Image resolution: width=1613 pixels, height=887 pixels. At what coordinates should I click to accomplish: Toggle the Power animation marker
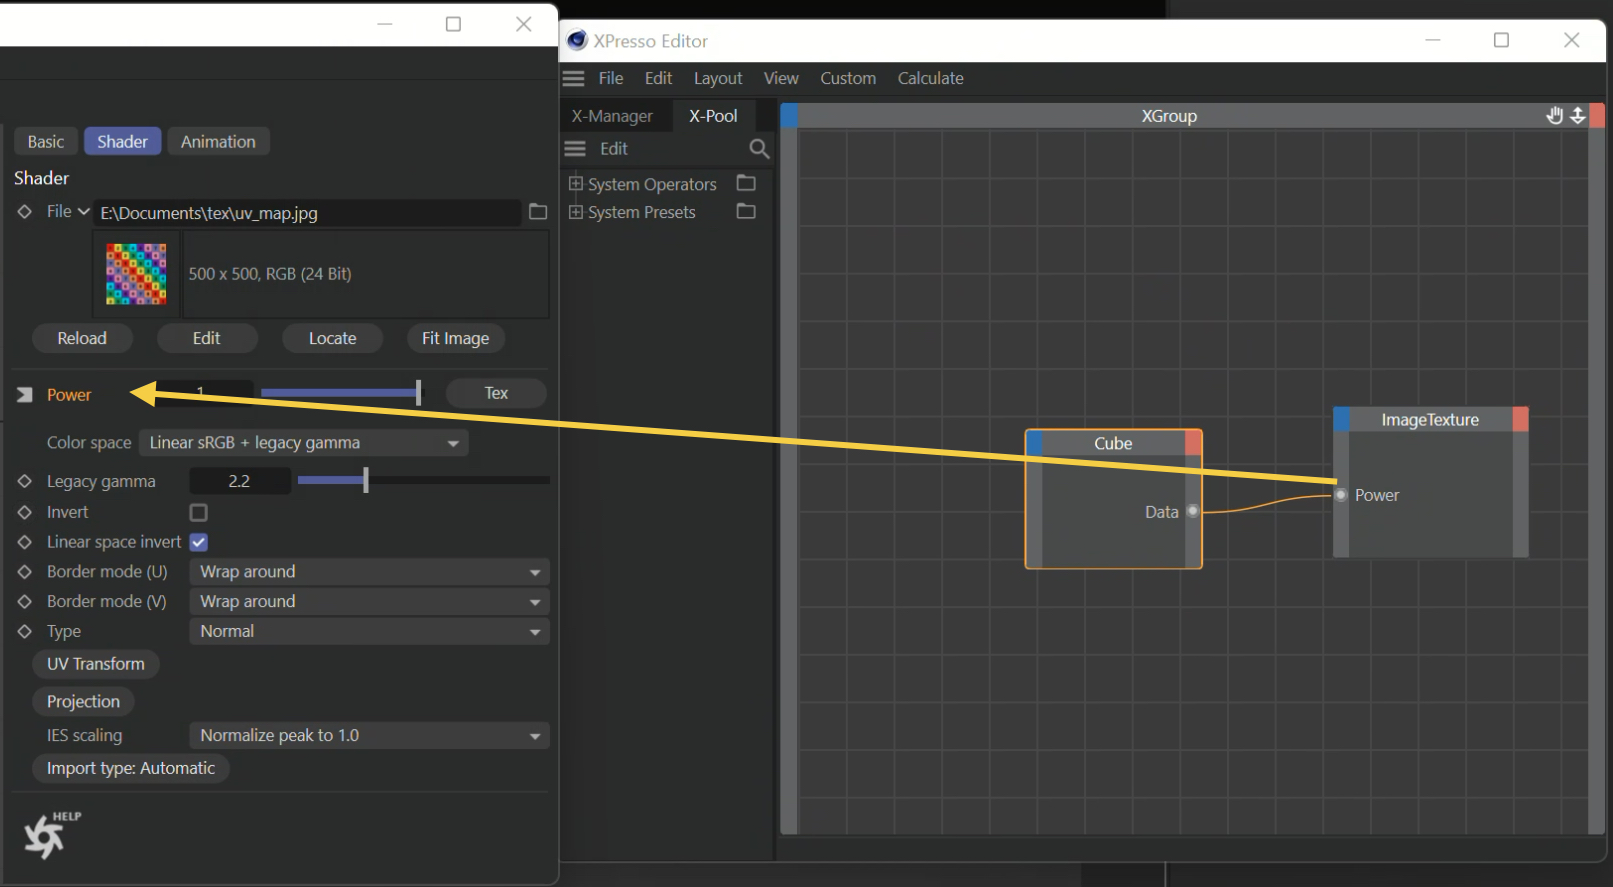25,395
